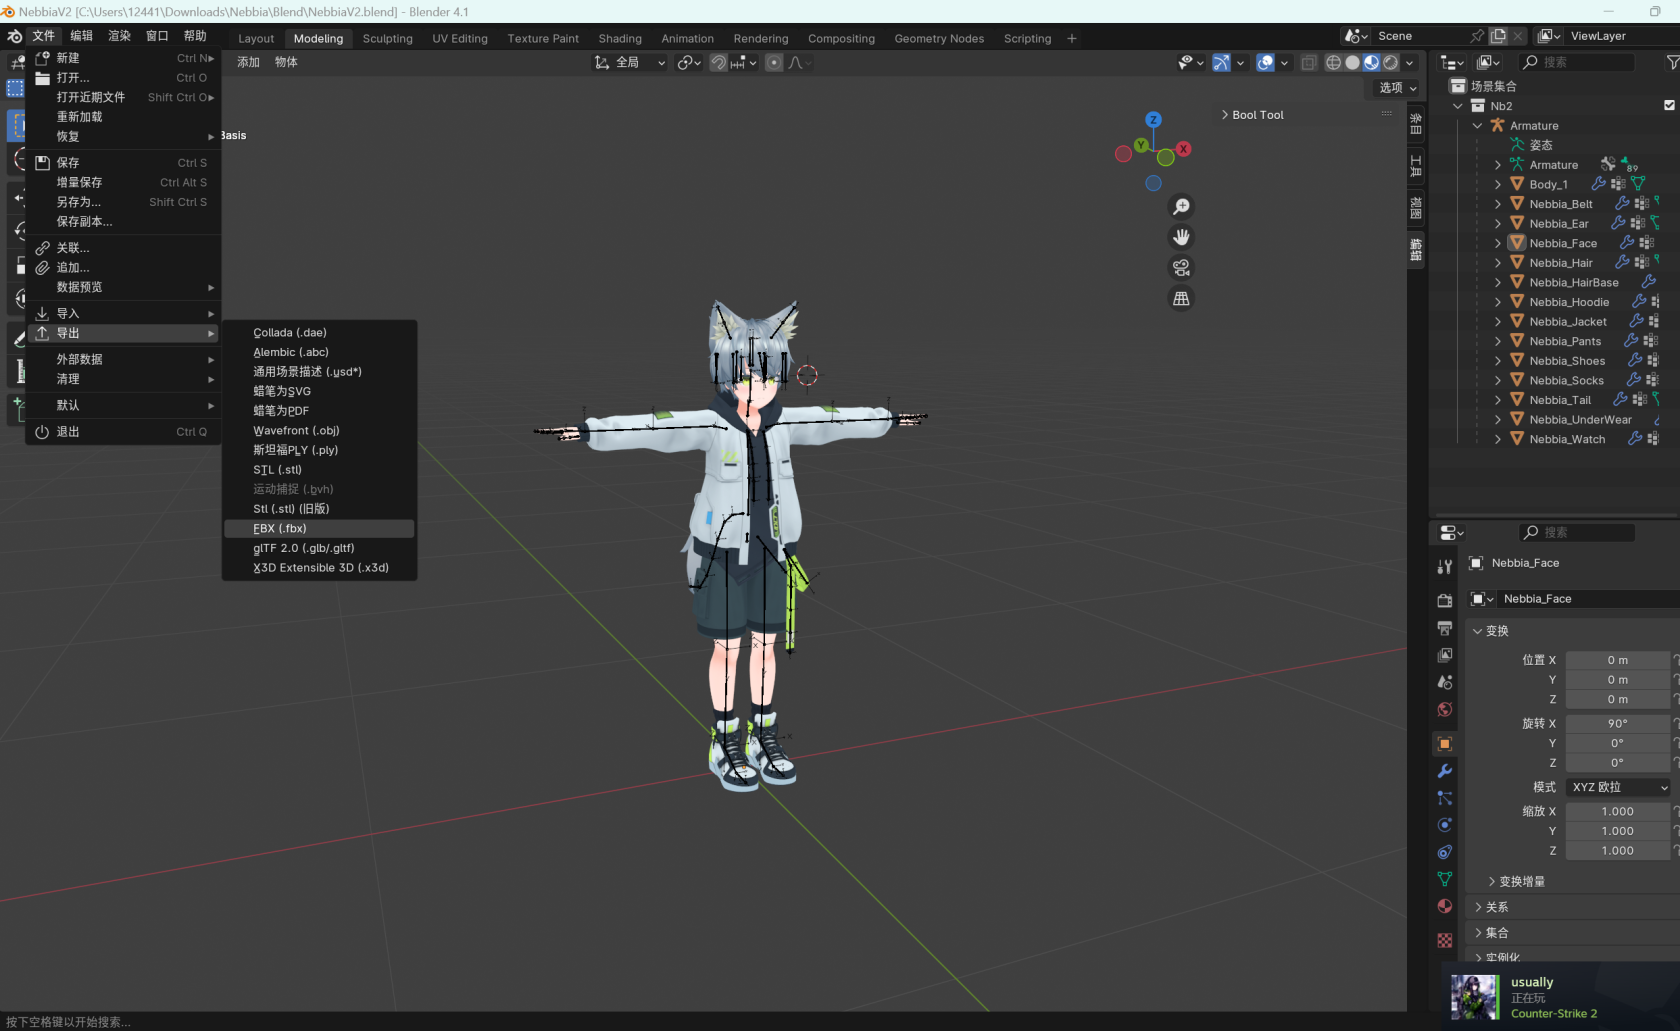Click the 位置 X value field
This screenshot has width=1680, height=1031.
pyautogui.click(x=1617, y=660)
